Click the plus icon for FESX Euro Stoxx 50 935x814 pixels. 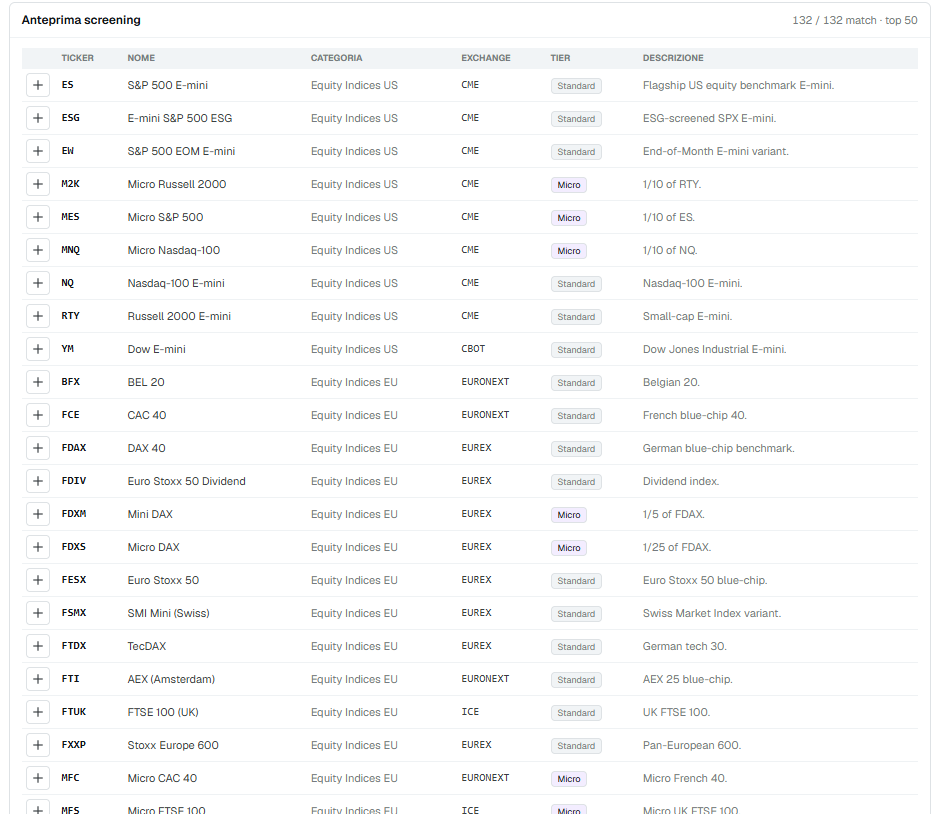click(38, 580)
